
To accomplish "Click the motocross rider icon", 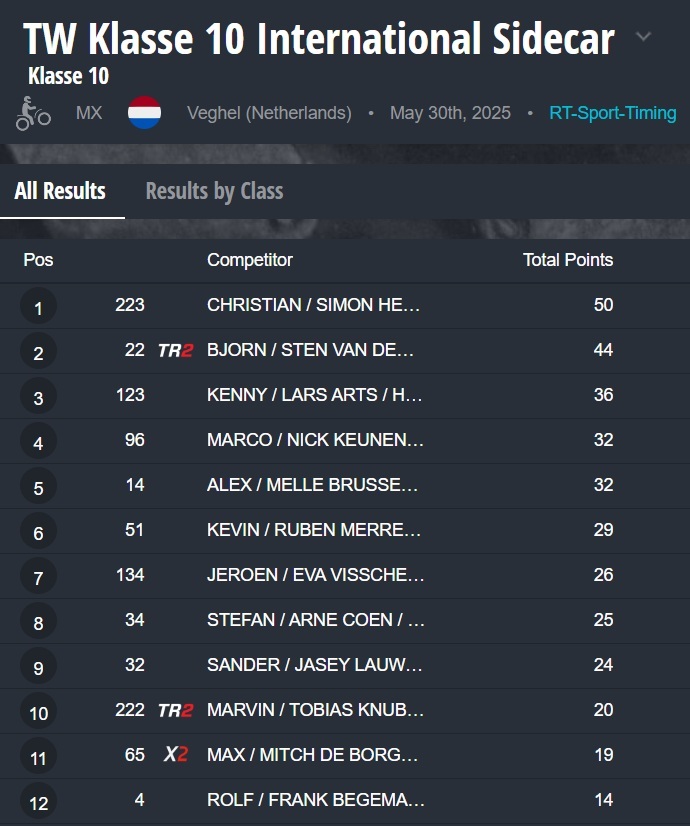I will (x=33, y=113).
